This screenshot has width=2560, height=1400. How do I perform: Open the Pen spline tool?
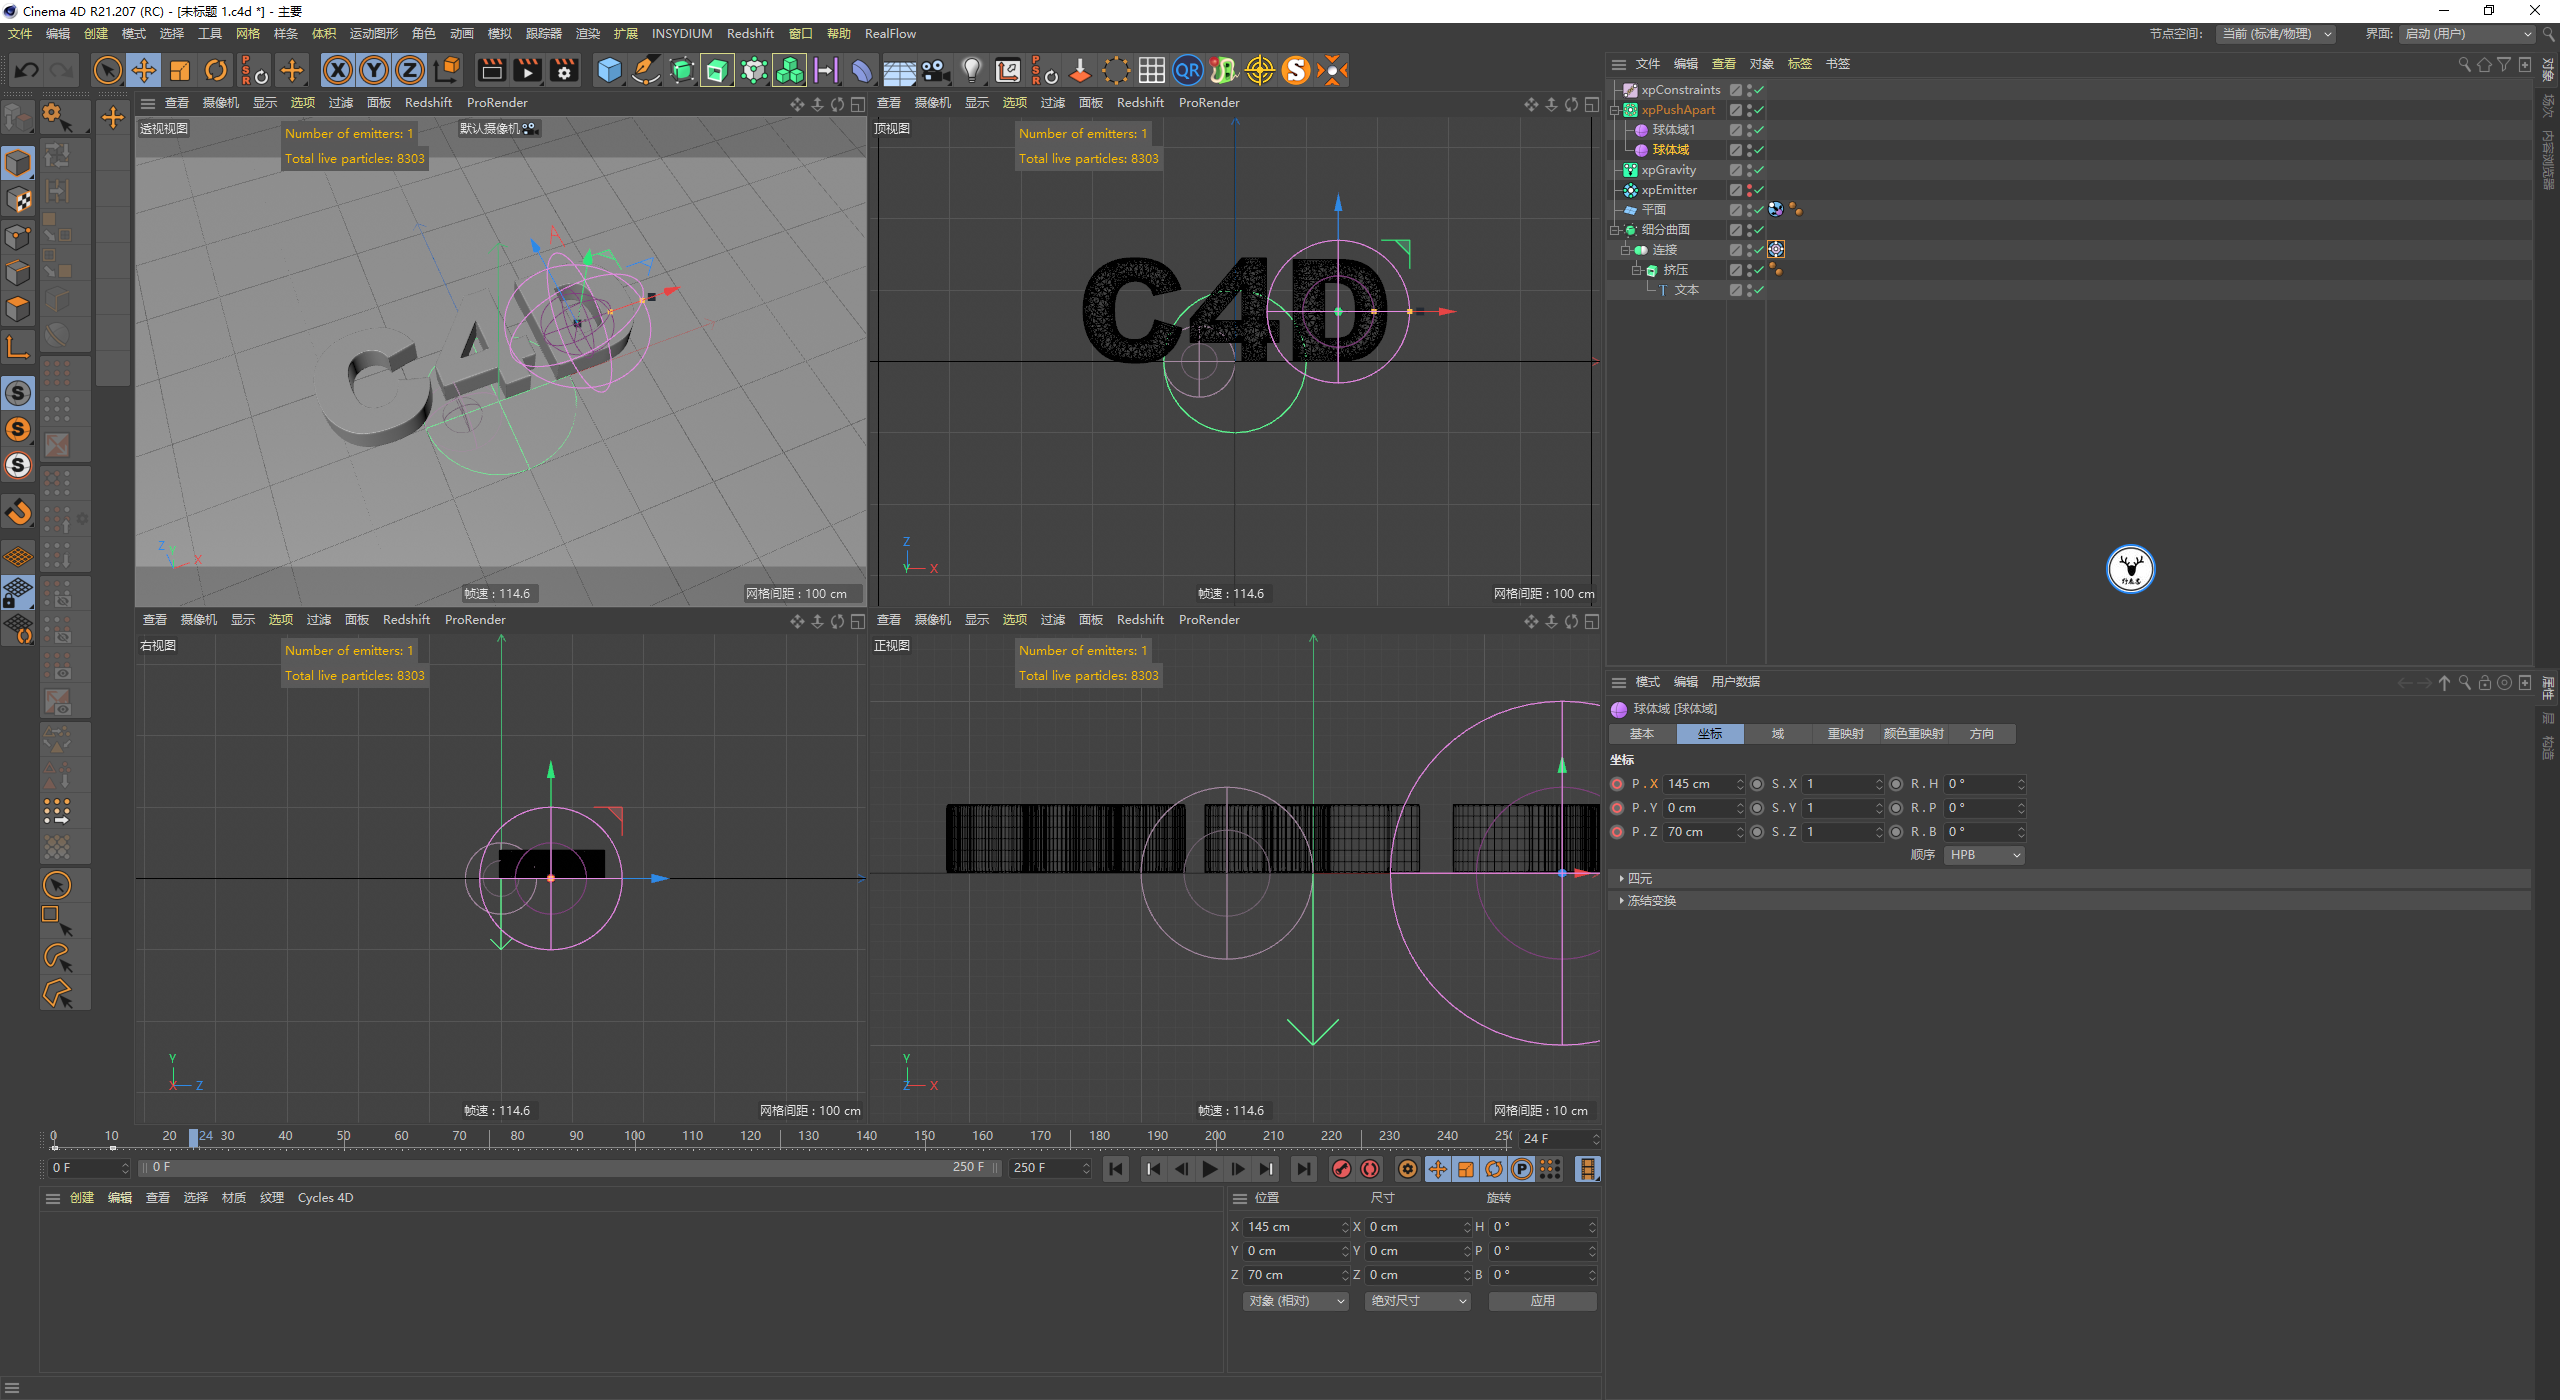tap(646, 70)
